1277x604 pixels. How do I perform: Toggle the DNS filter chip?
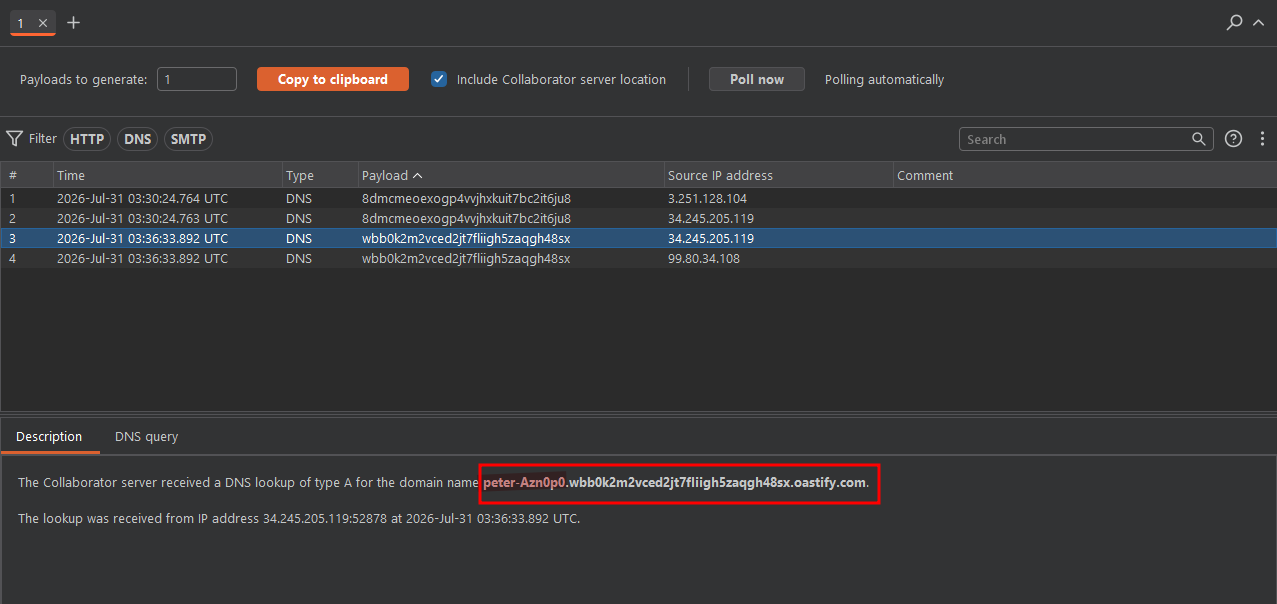tap(138, 139)
